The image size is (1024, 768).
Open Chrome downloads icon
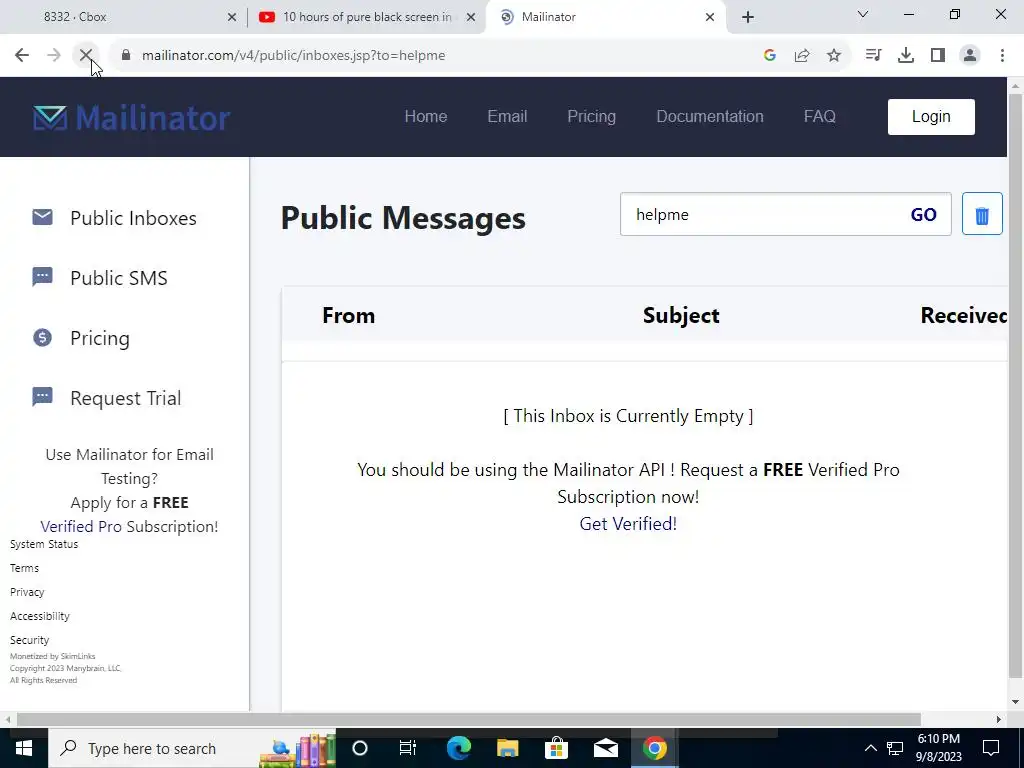[x=906, y=56]
